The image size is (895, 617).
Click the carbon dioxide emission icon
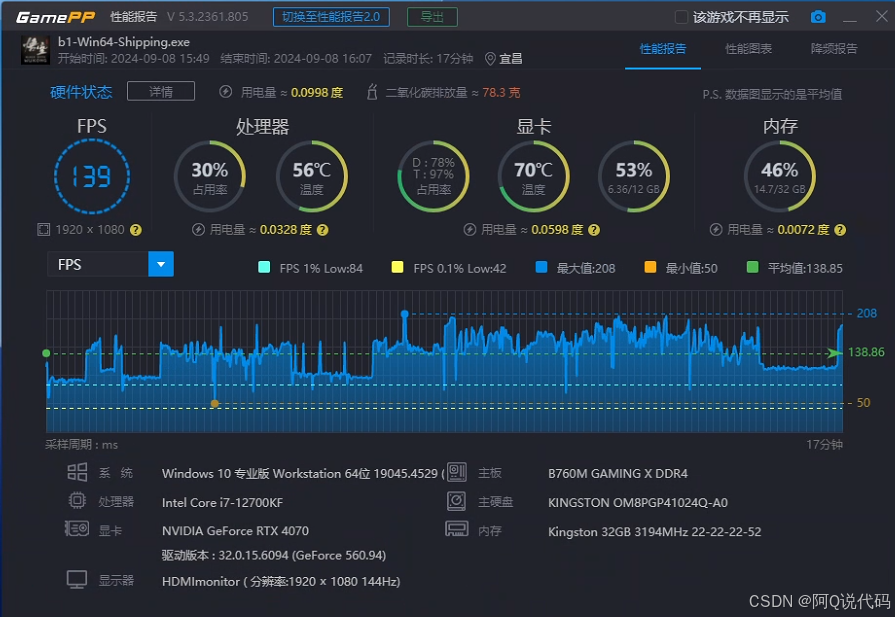pyautogui.click(x=373, y=92)
